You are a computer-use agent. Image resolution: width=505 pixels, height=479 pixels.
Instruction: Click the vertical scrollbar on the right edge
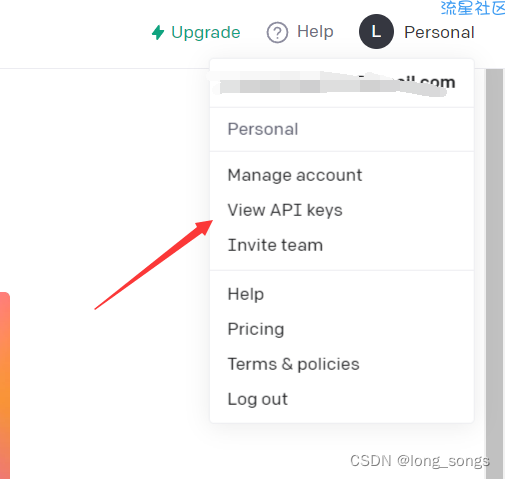click(494, 273)
